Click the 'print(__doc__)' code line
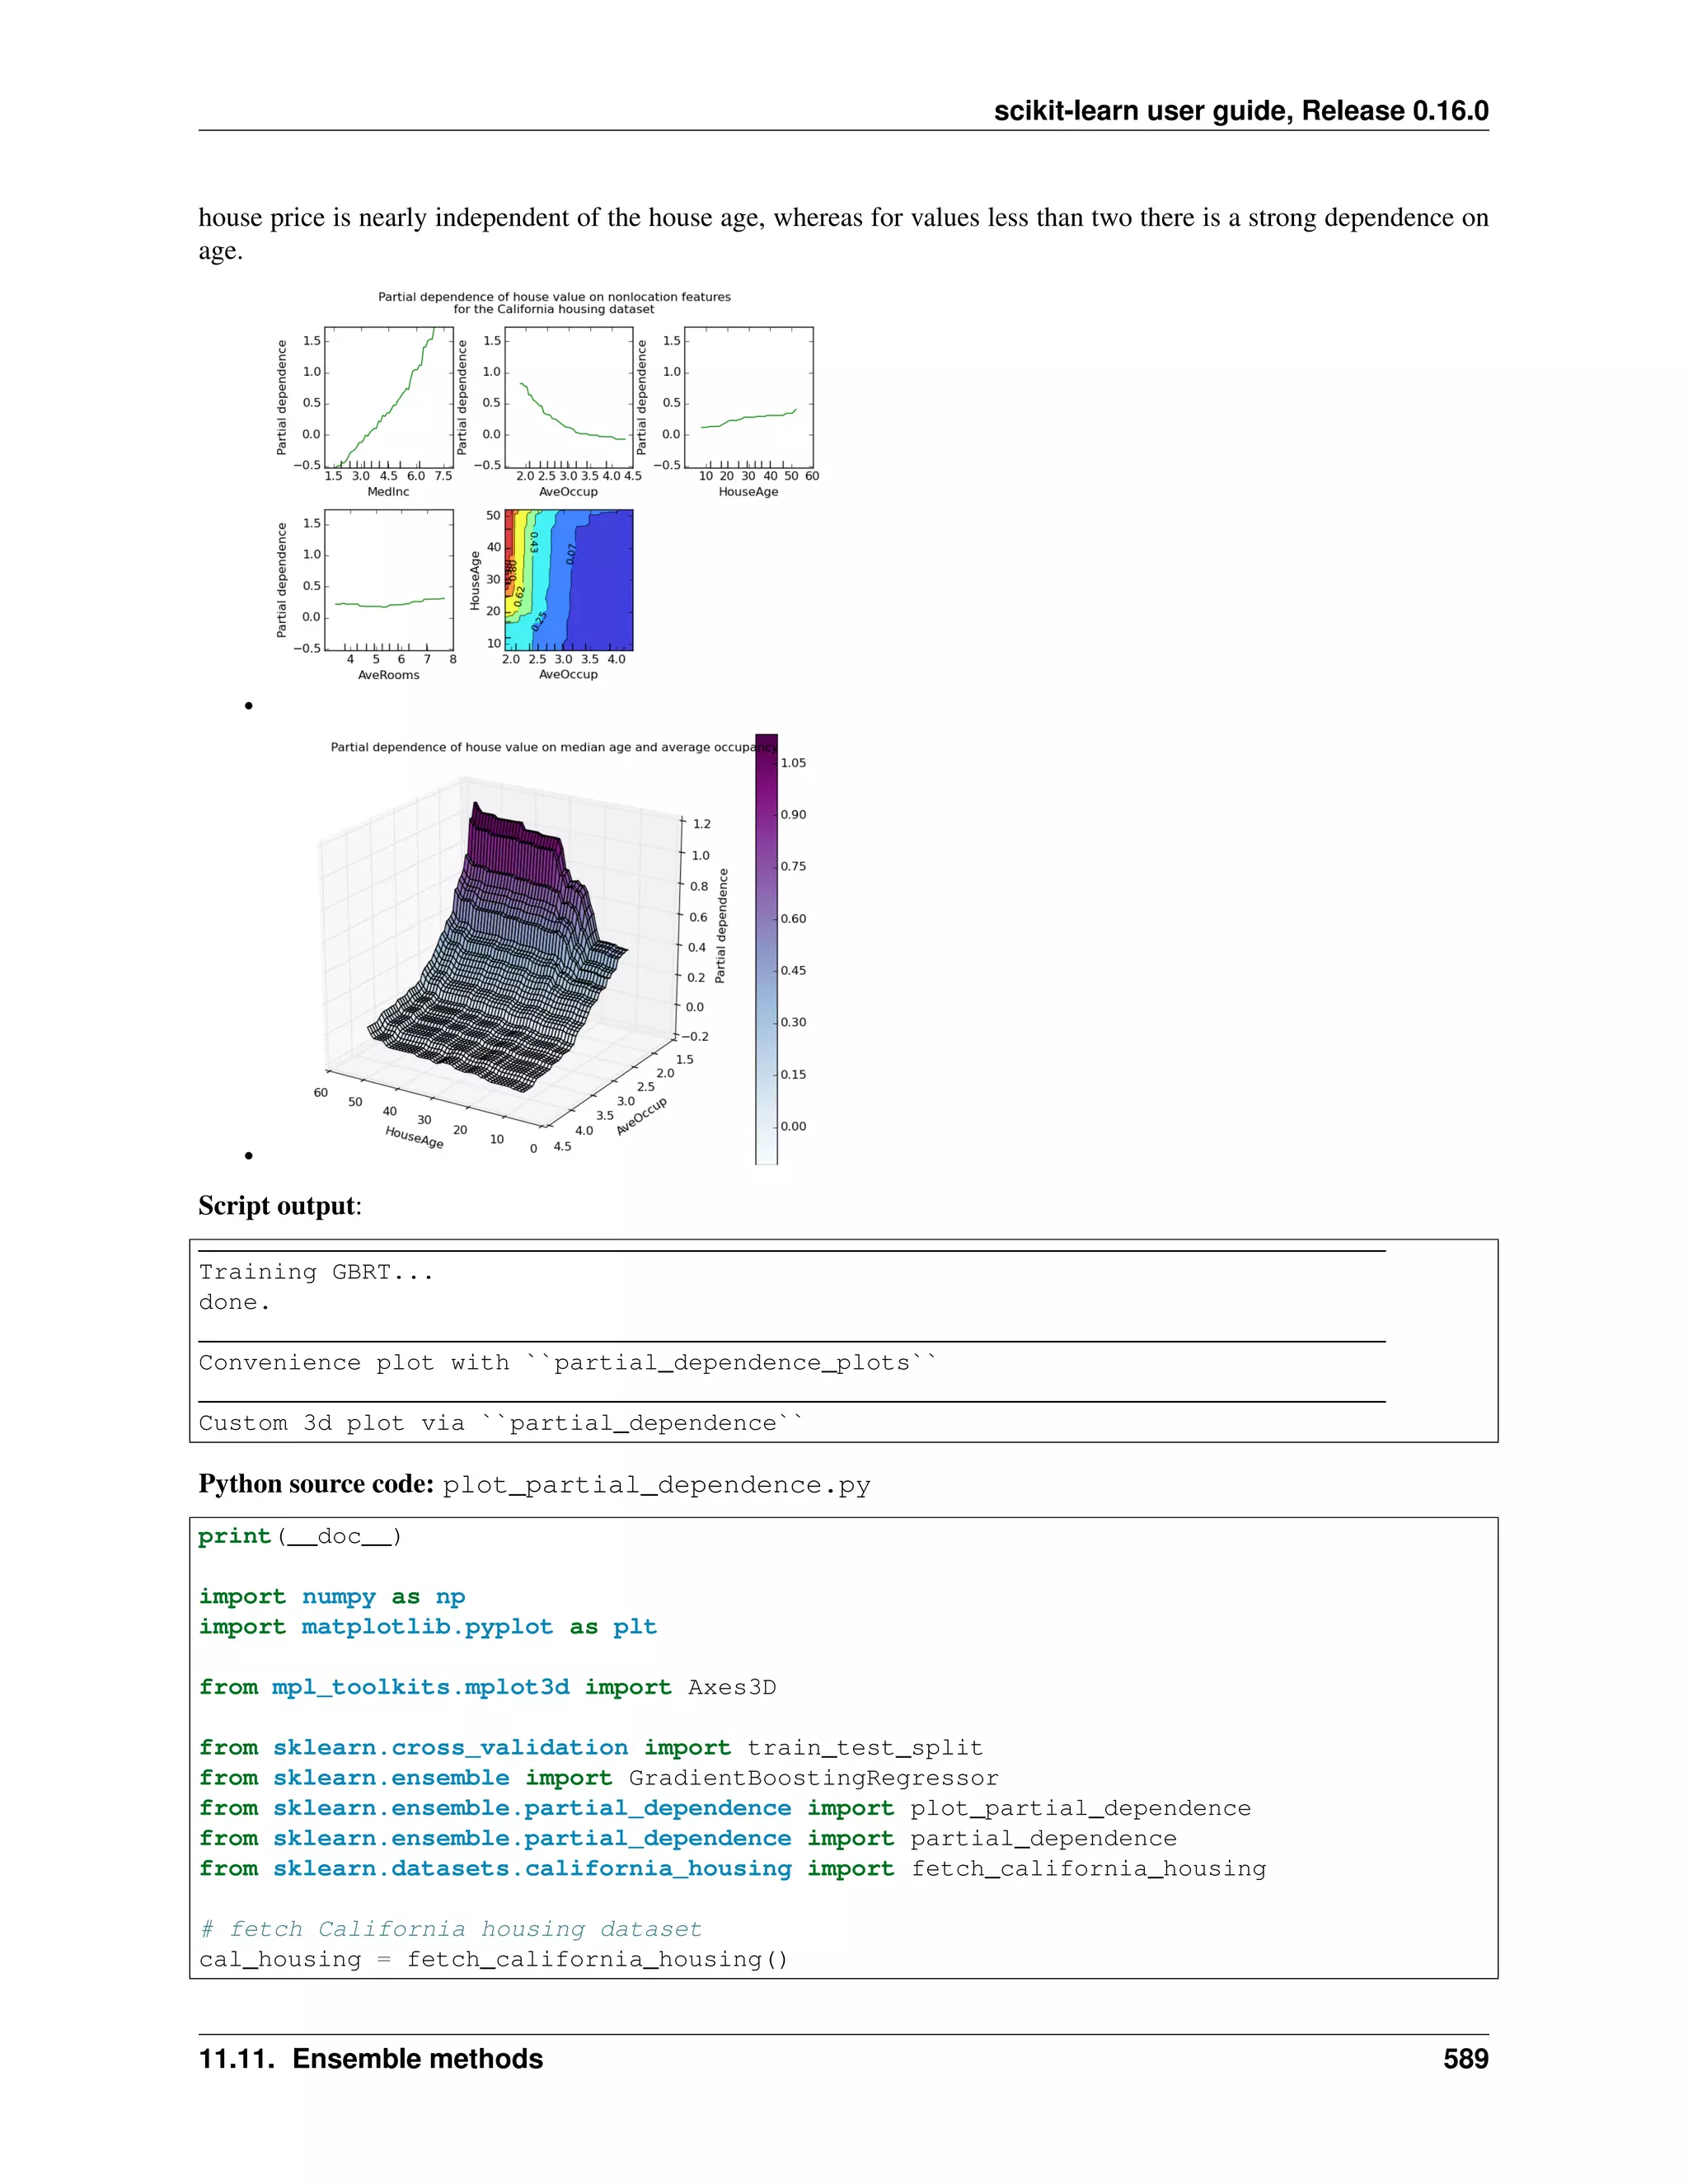Image resolution: width=1688 pixels, height=2184 pixels. (300, 1537)
